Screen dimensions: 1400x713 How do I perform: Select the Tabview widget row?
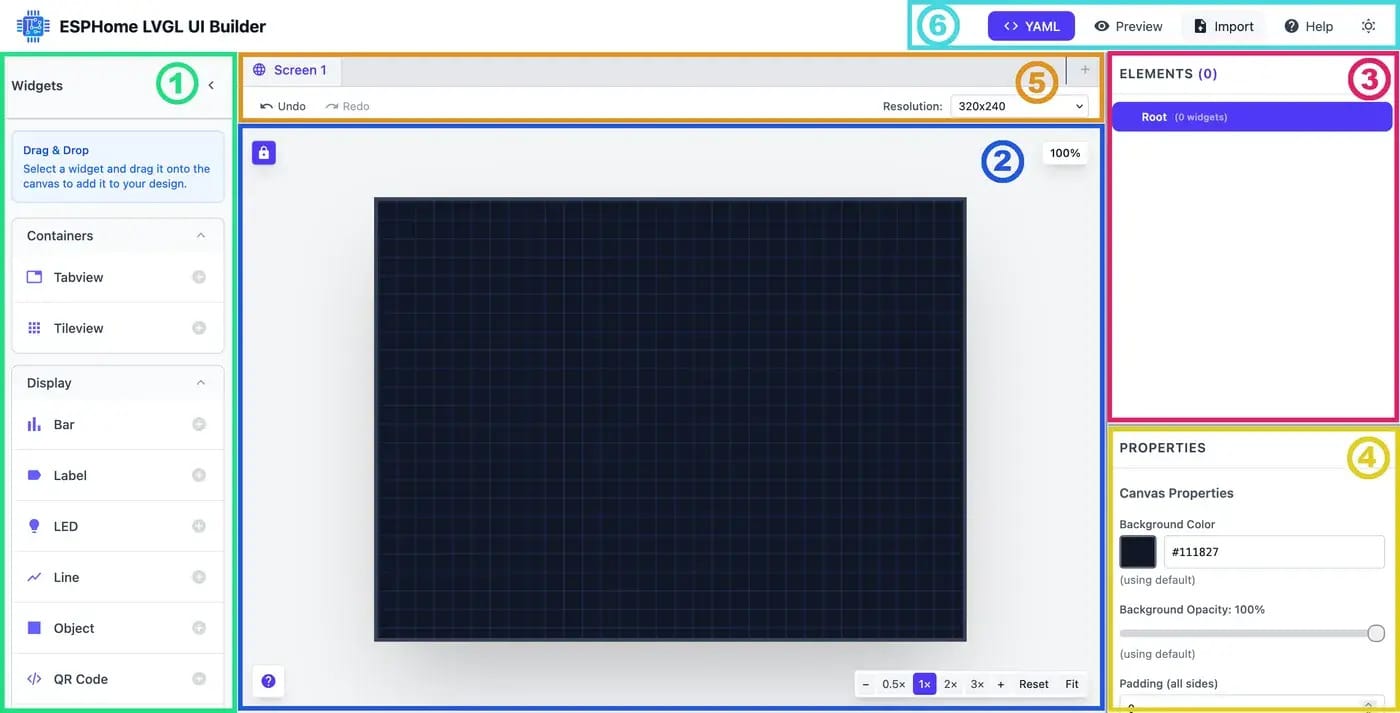tap(118, 277)
